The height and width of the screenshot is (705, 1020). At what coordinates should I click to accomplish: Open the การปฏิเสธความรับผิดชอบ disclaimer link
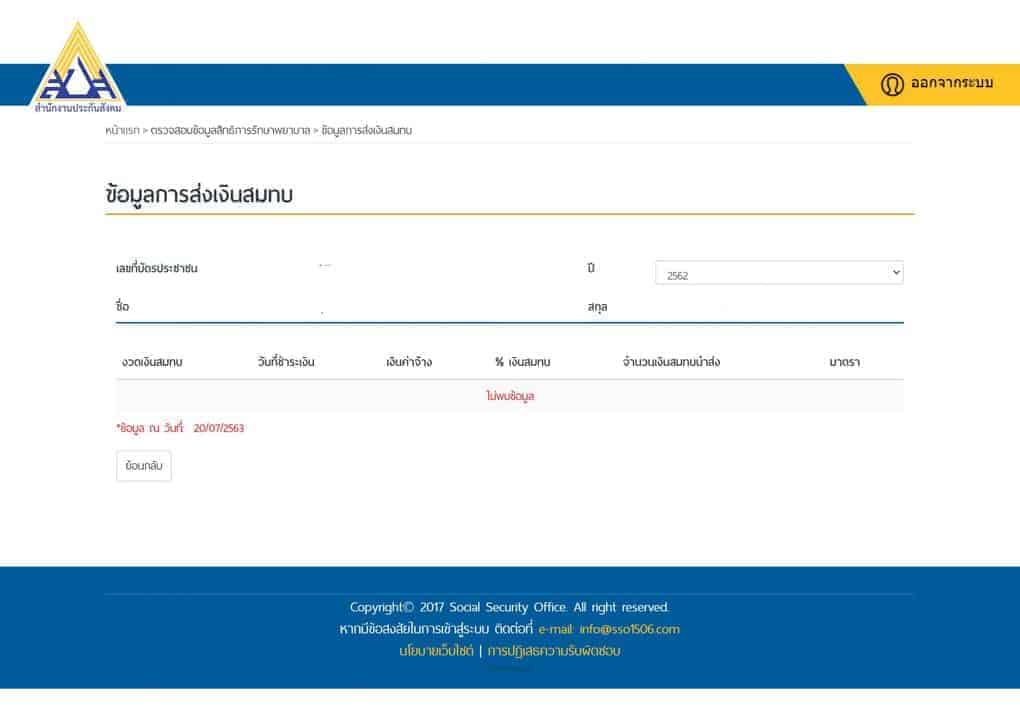pos(553,651)
